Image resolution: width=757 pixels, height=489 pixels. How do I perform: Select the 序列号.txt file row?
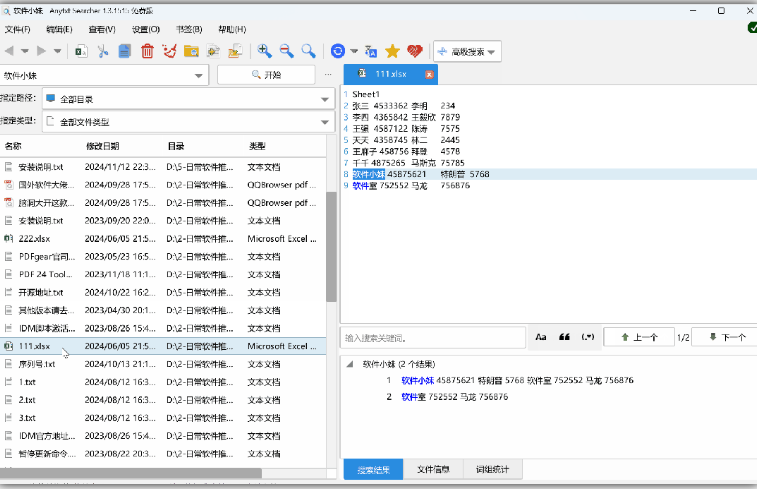click(163, 364)
